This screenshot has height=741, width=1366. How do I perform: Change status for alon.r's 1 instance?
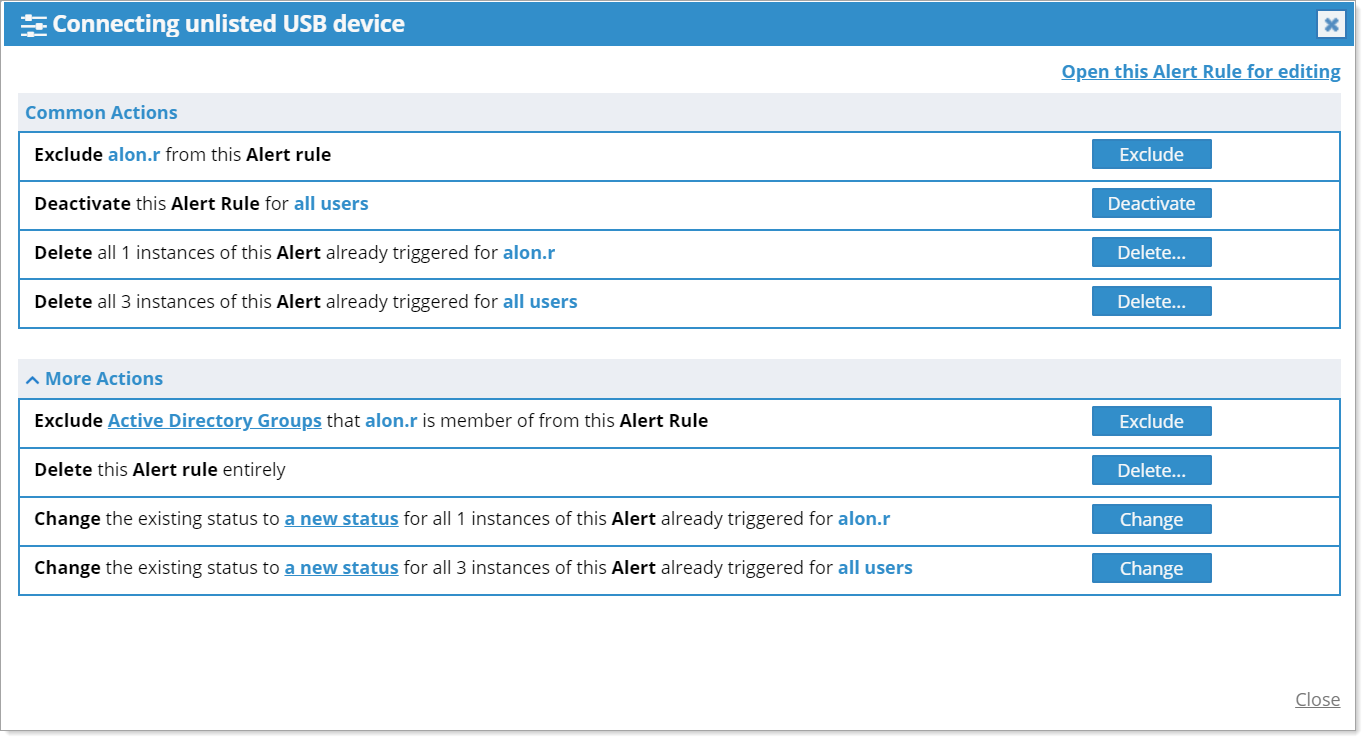coord(1151,520)
